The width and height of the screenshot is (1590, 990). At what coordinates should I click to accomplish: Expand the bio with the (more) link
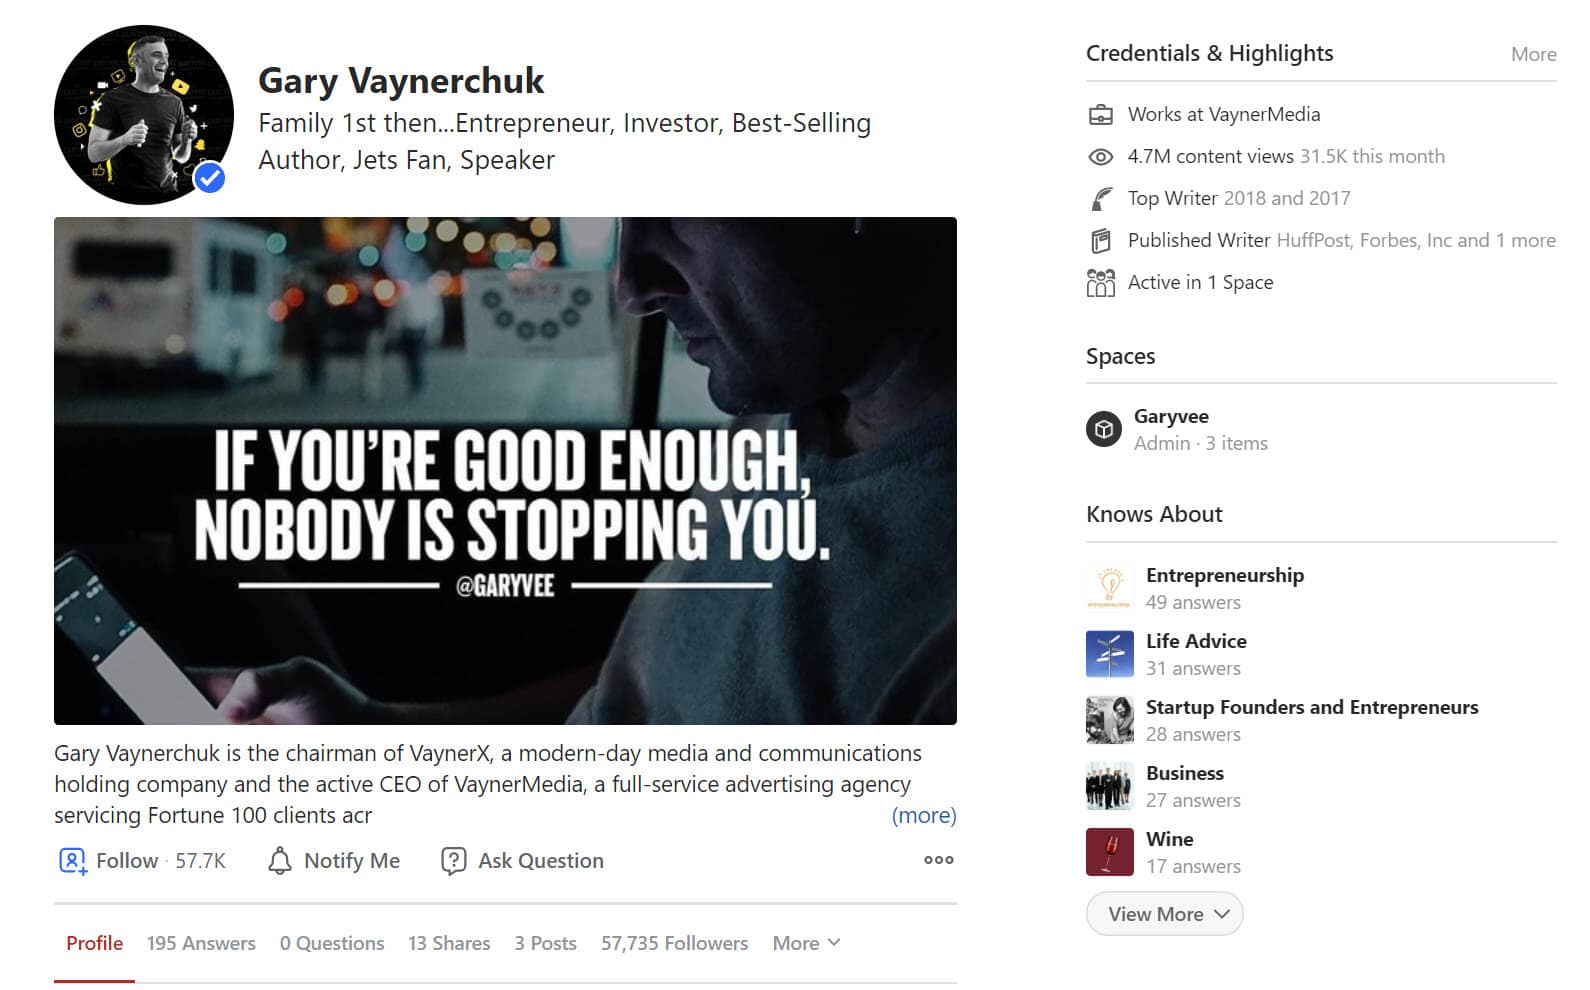click(x=923, y=816)
